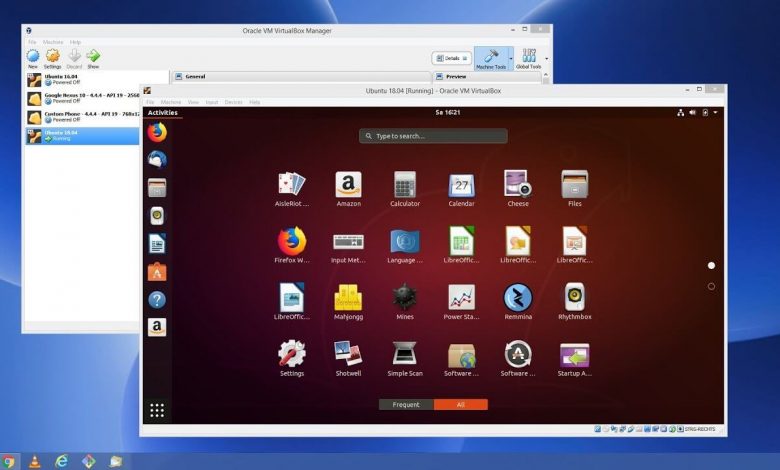The image size is (780, 470).
Task: Open Internet Explorer from Windows taskbar
Action: point(62,462)
